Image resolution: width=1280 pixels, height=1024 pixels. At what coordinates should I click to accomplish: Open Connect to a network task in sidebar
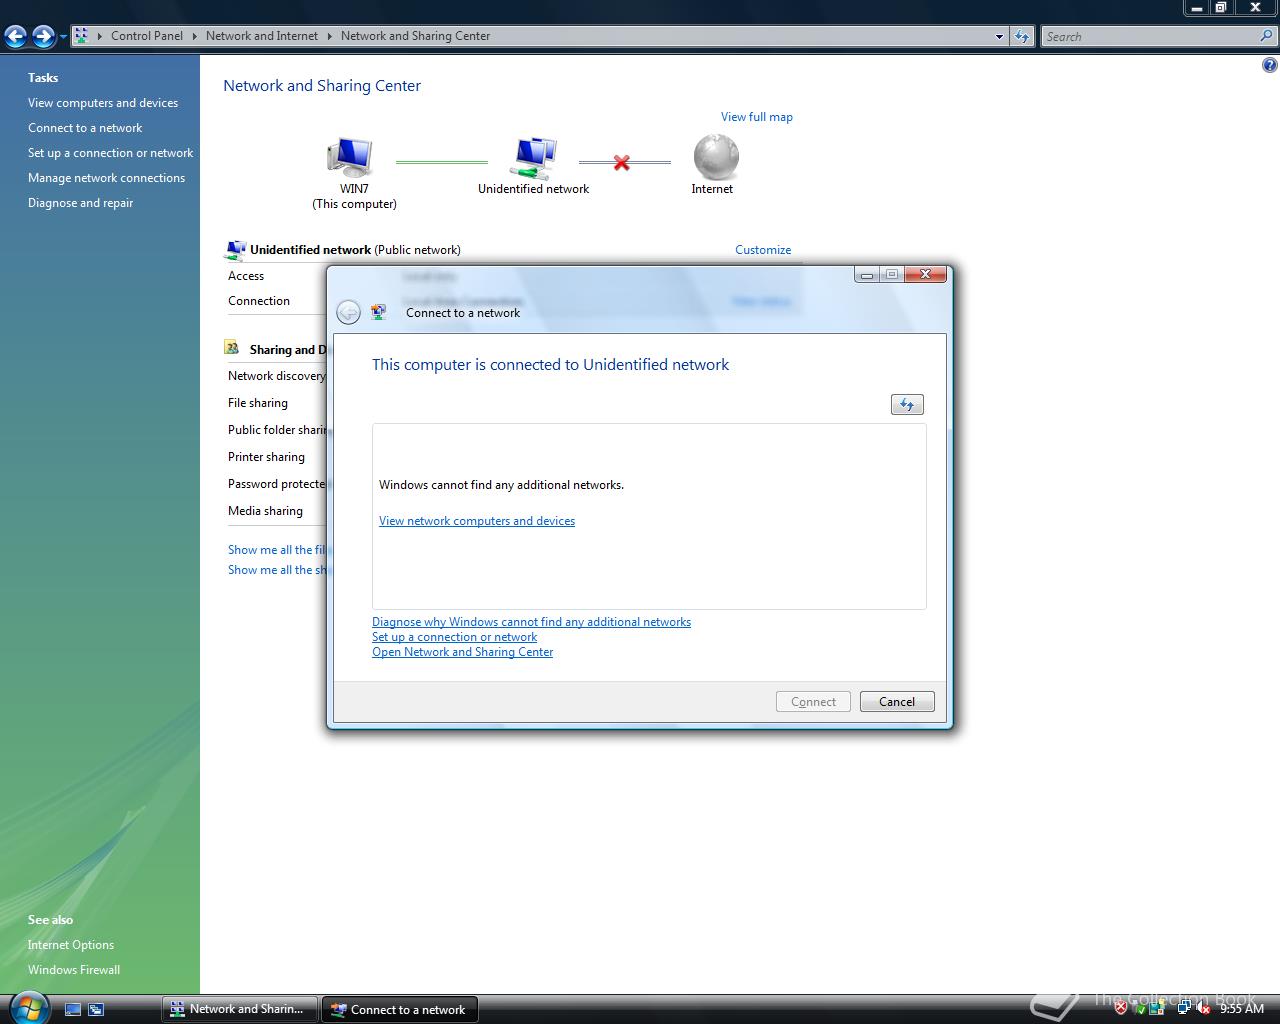point(85,128)
